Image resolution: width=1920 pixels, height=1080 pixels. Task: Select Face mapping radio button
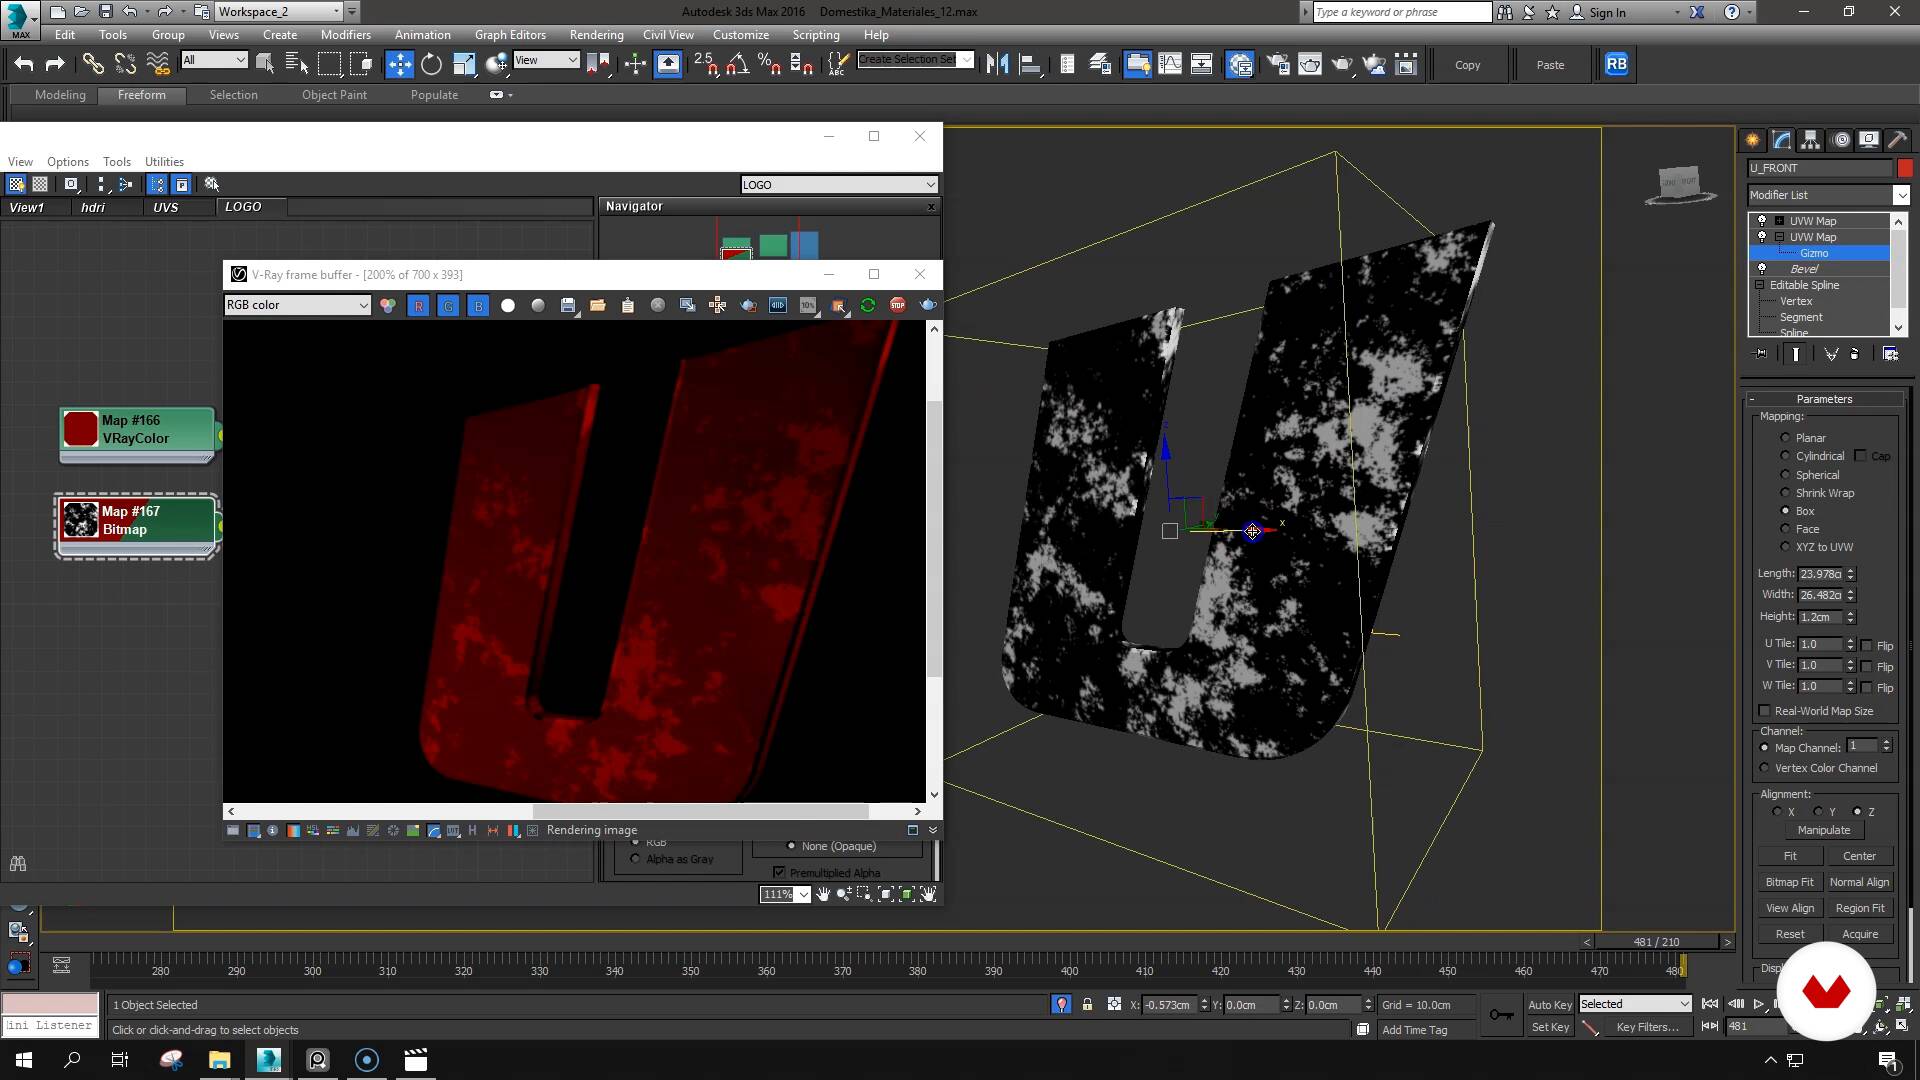coord(1785,528)
